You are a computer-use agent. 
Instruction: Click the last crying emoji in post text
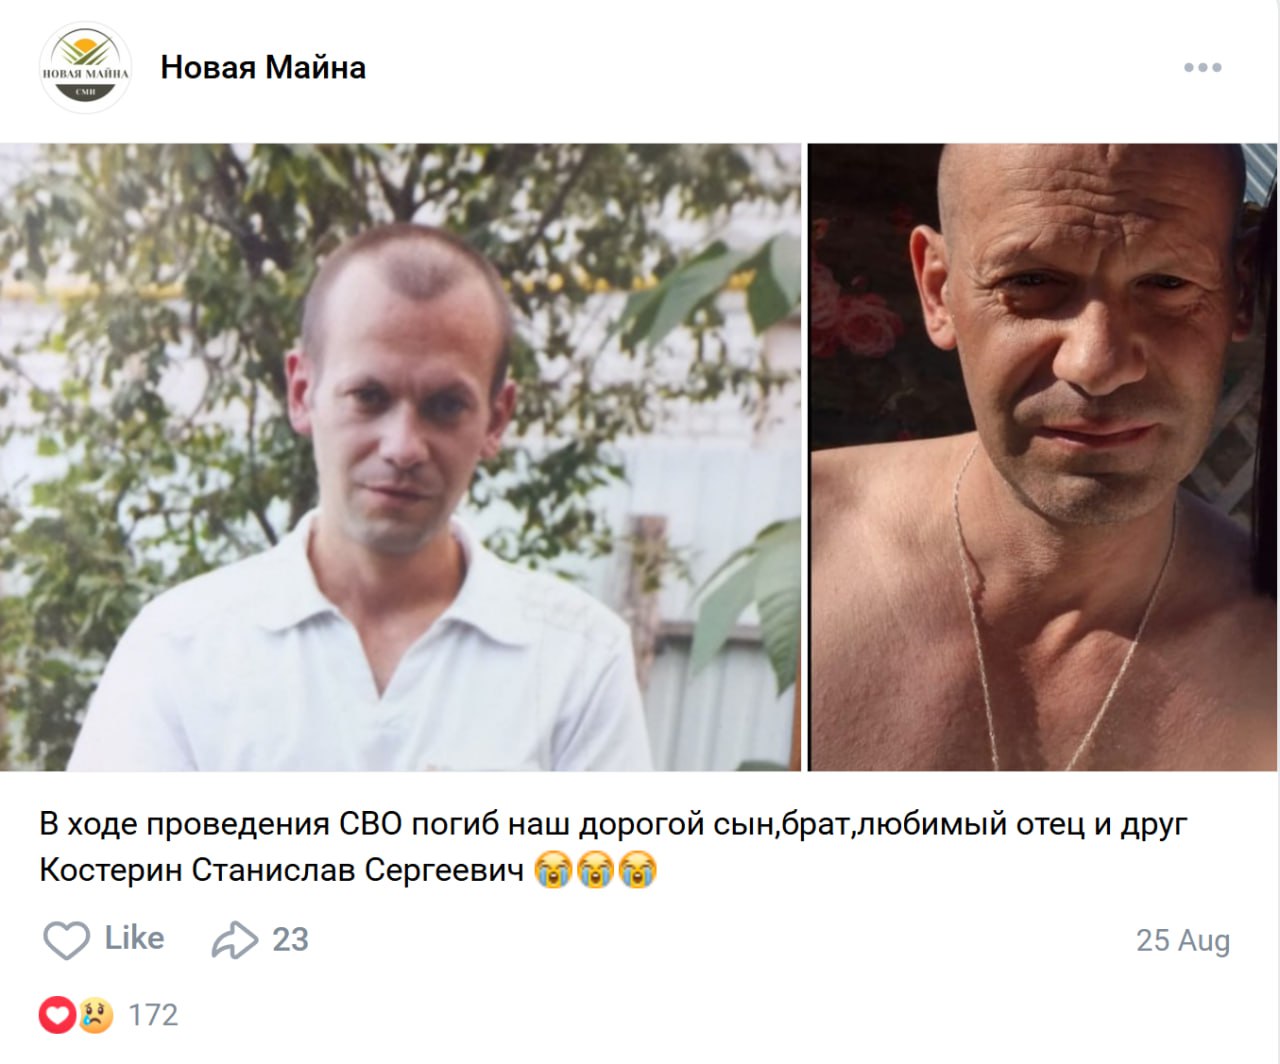(x=637, y=870)
